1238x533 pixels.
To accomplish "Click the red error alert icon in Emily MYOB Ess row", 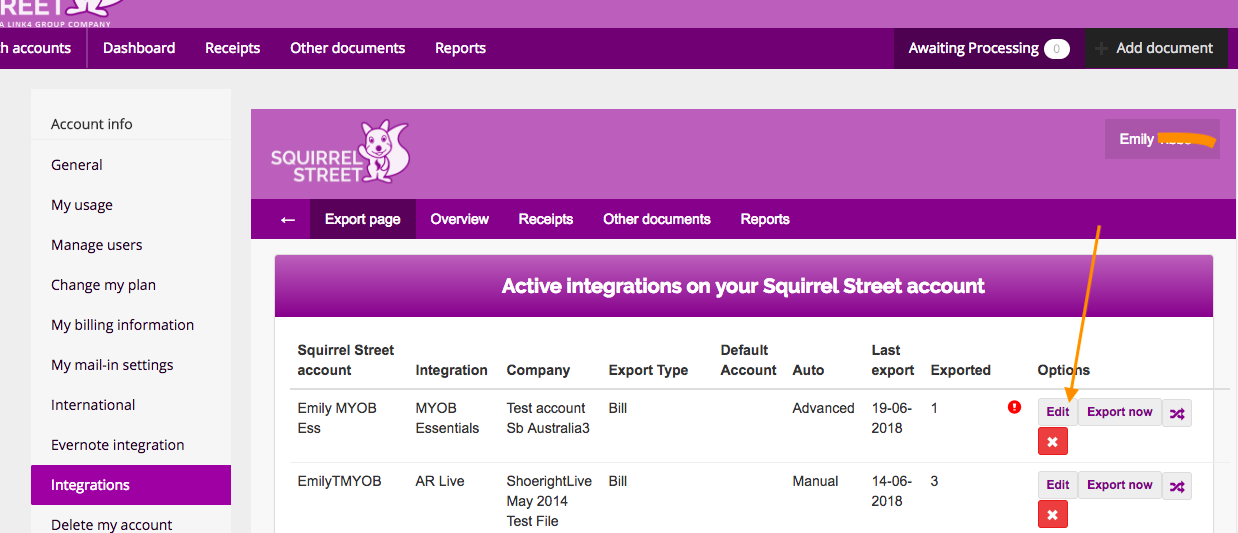I will tap(1015, 407).
